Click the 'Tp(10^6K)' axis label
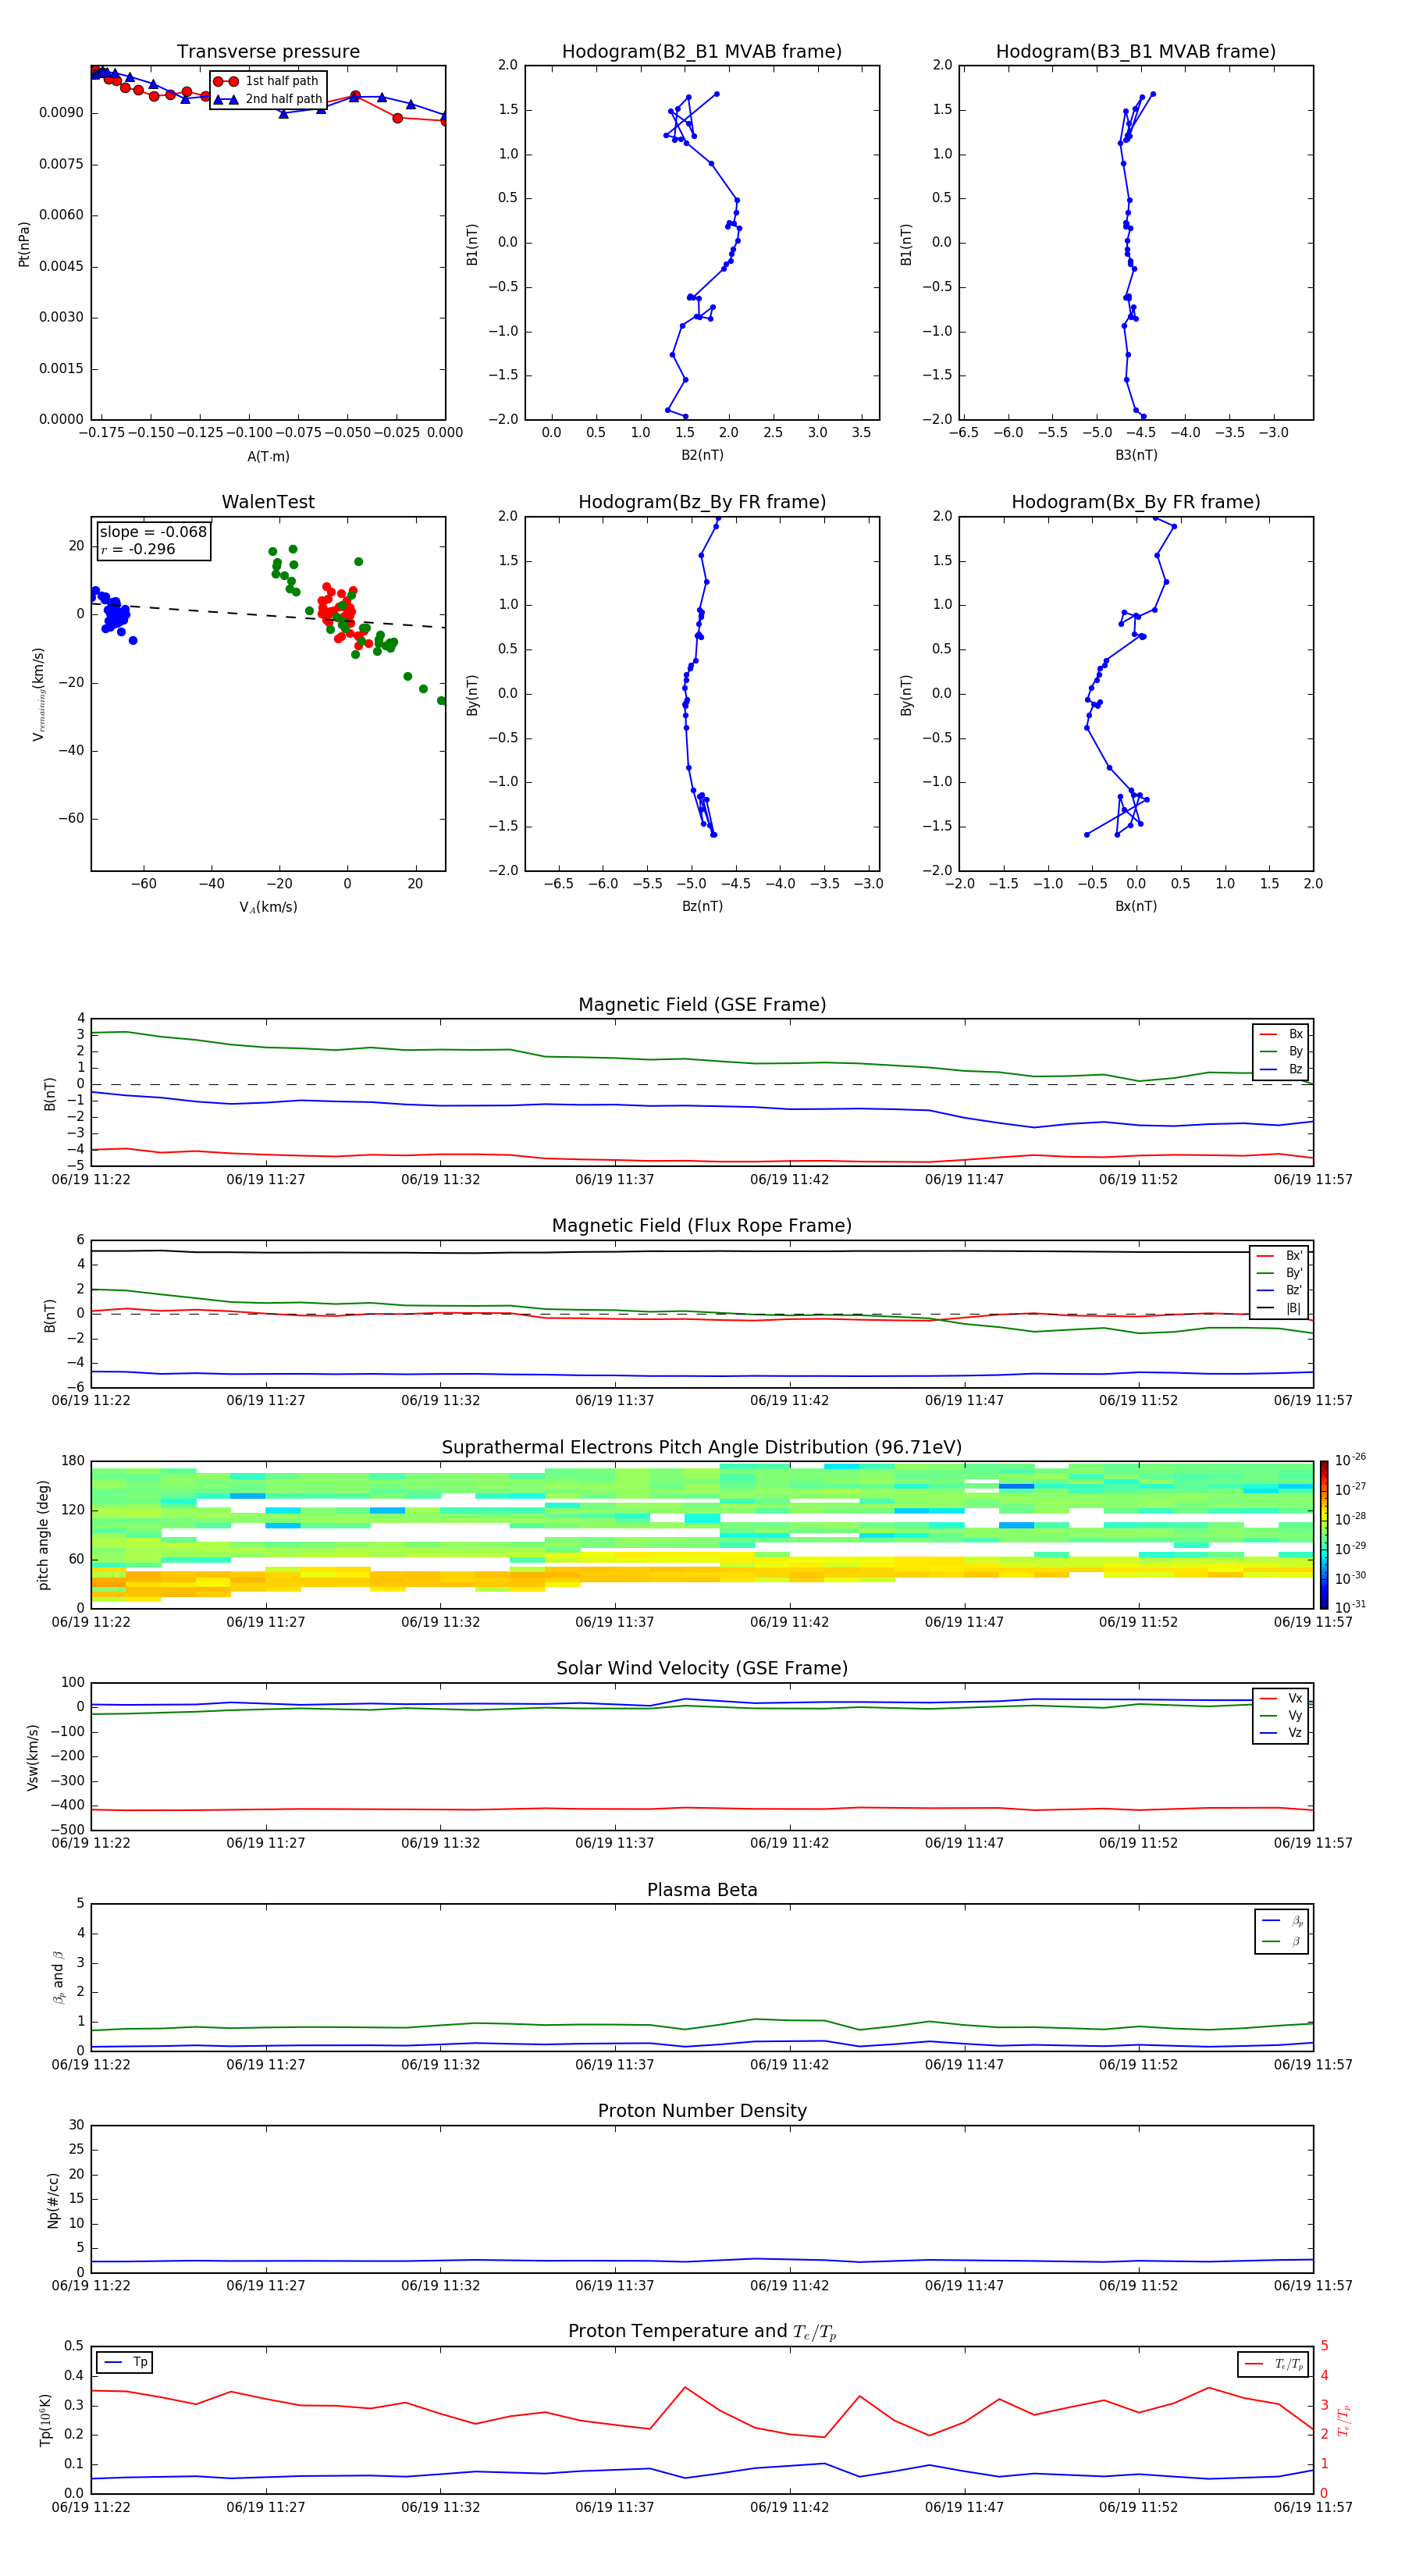This screenshot has width=1405, height=2576. point(45,2420)
